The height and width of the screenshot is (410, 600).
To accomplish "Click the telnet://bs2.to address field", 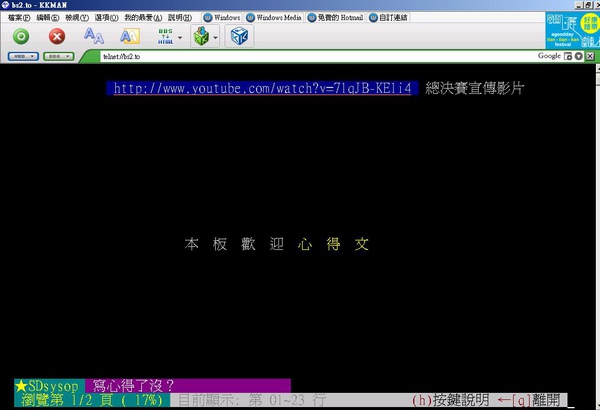I will [318, 56].
